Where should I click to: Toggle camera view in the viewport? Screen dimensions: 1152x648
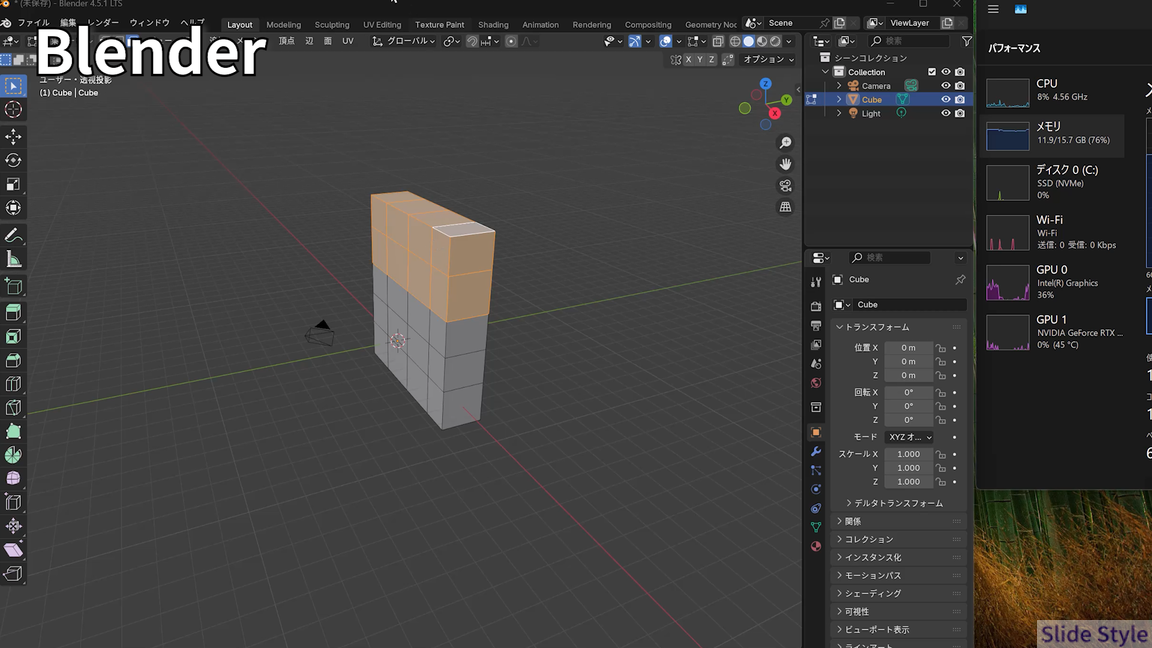click(786, 186)
